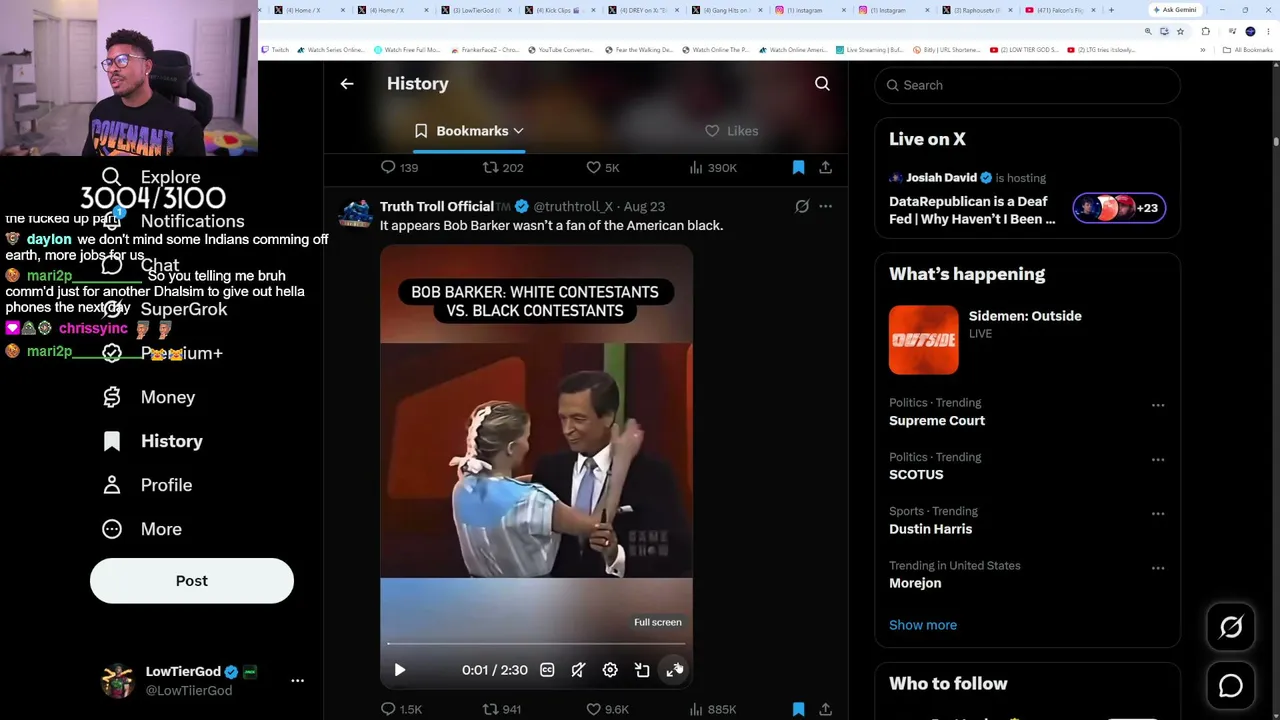Screen dimensions: 1280x720
Task: Switch to Raphousetv browser tab
Action: [x=976, y=10]
